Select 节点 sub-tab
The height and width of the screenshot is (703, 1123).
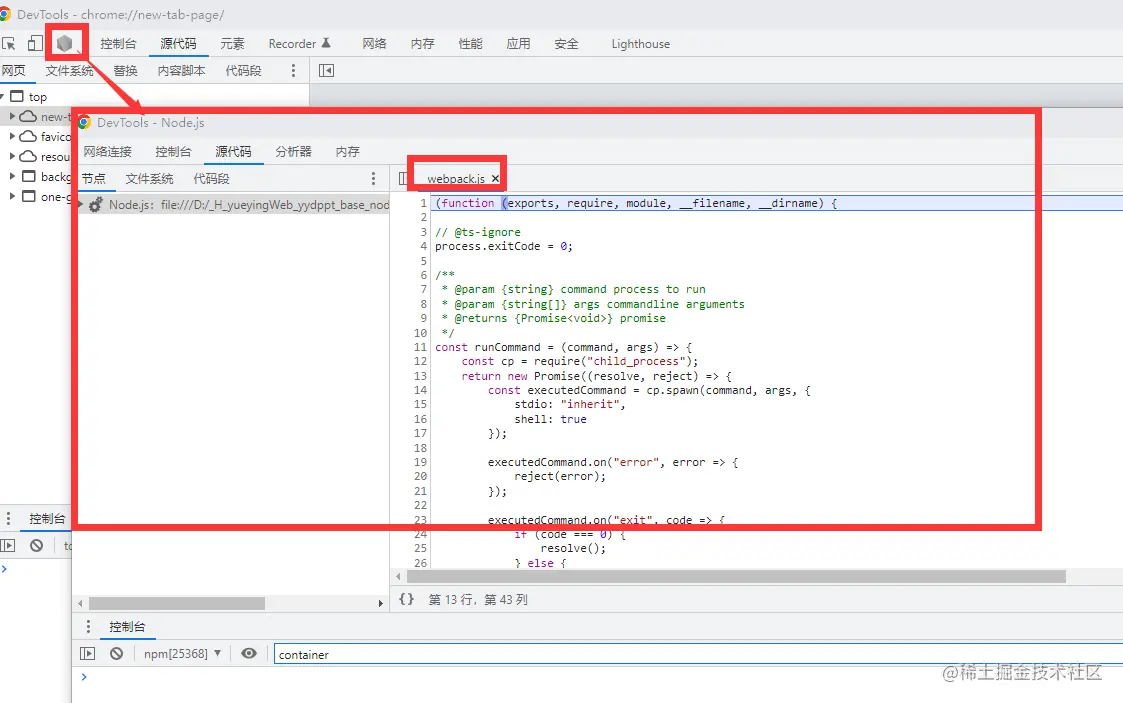point(94,178)
